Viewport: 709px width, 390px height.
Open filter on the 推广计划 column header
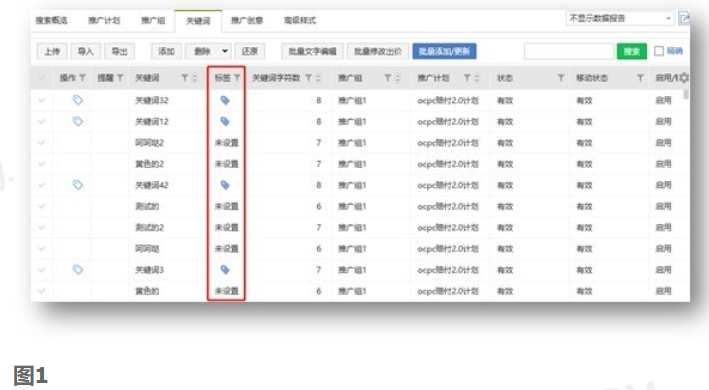click(467, 78)
